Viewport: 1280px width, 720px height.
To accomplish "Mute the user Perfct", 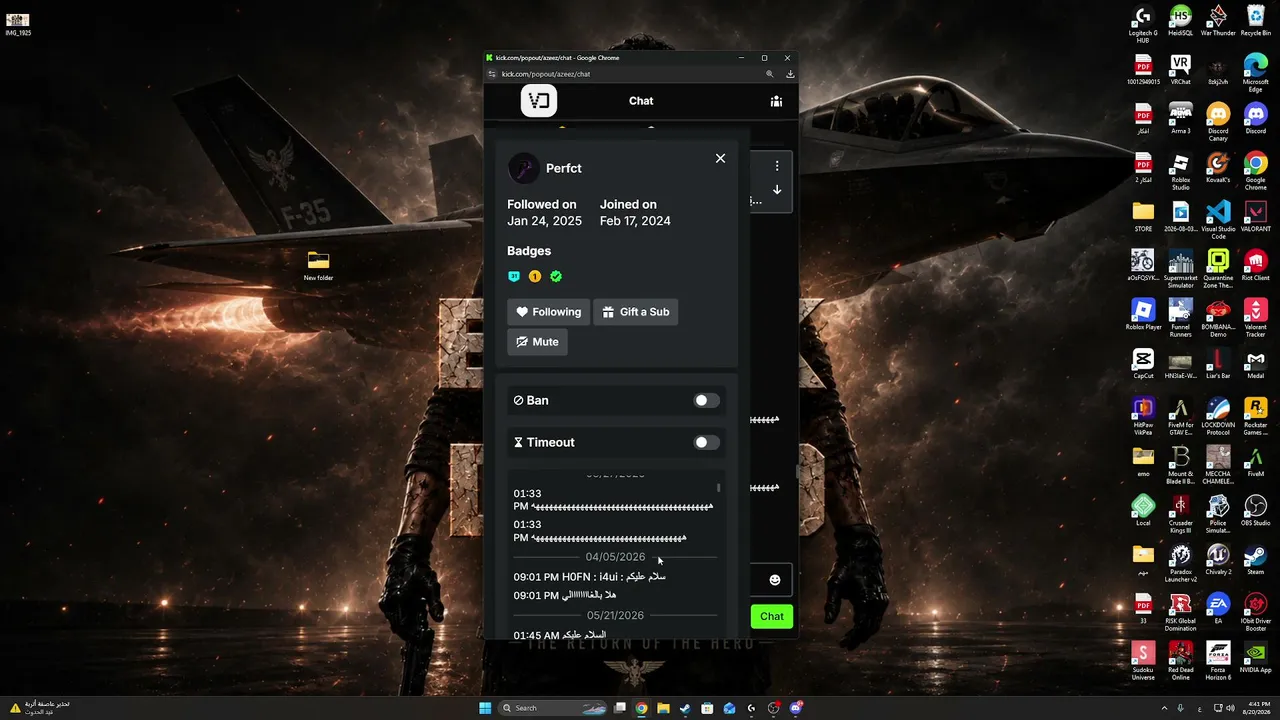I will 537,342.
